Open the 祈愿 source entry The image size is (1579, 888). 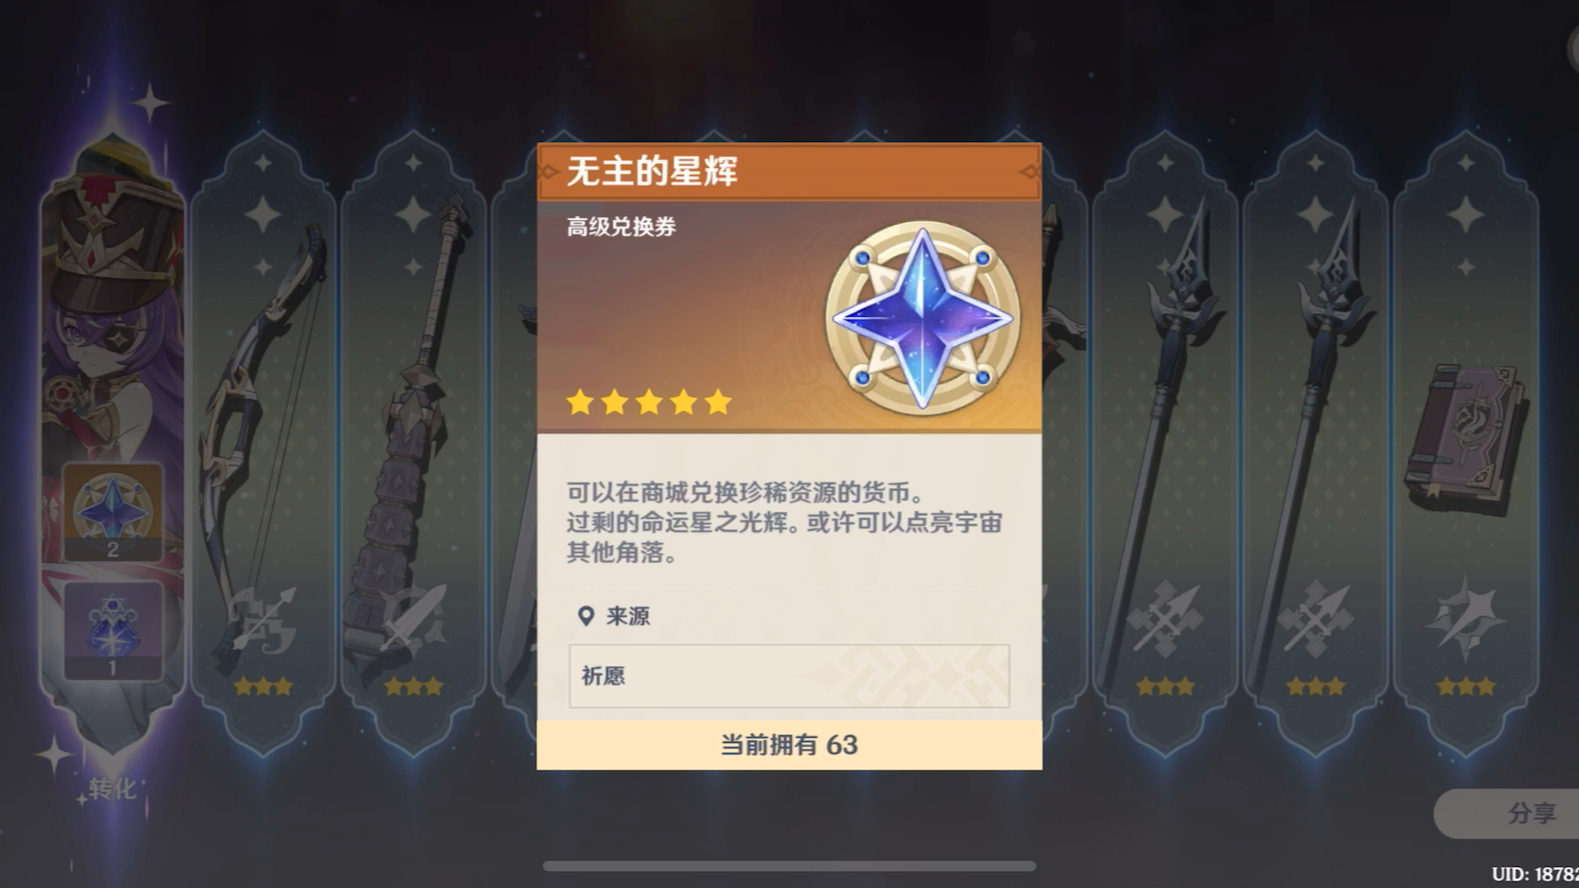[x=789, y=676]
